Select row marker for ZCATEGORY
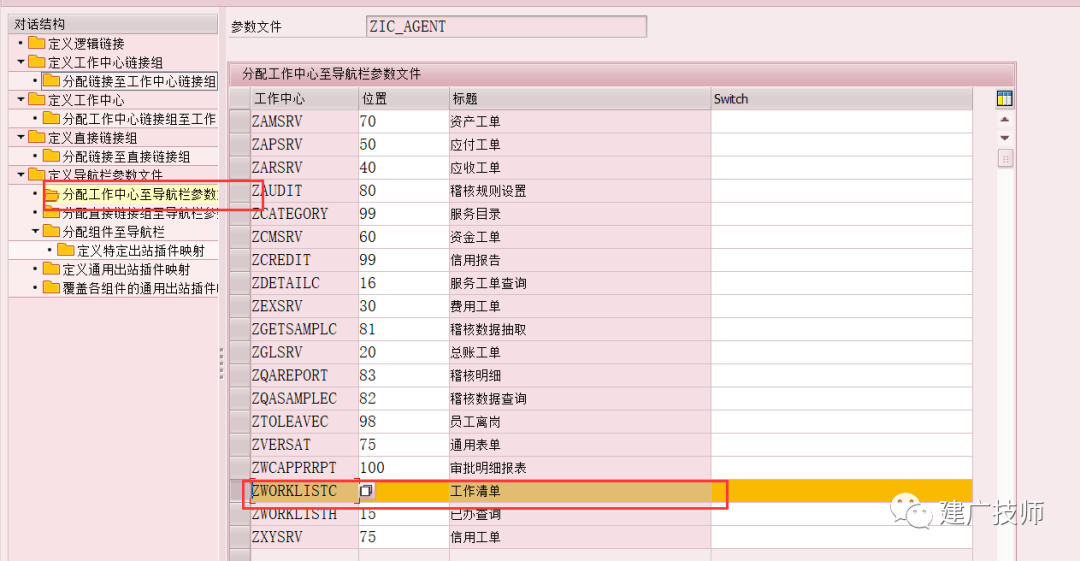The image size is (1080, 561). 240,214
